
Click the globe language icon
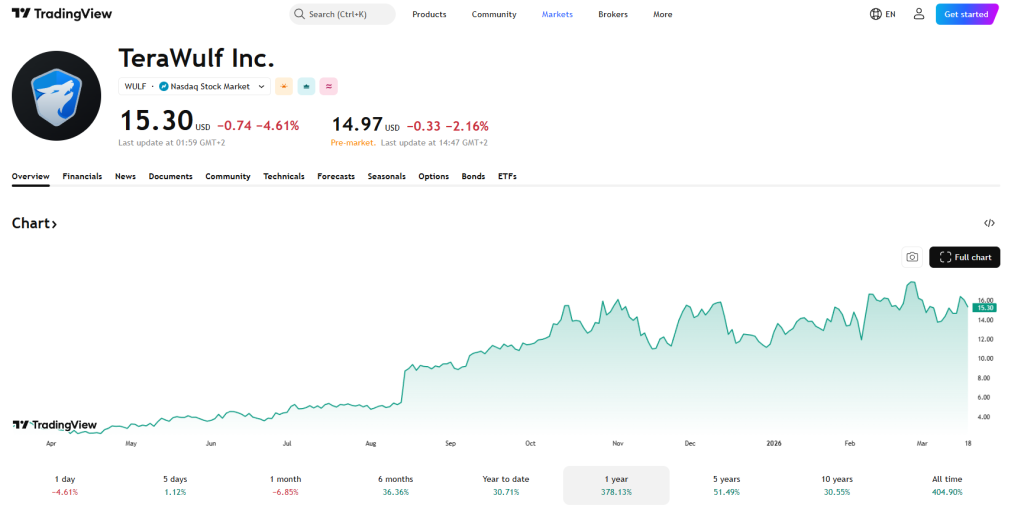pos(876,14)
